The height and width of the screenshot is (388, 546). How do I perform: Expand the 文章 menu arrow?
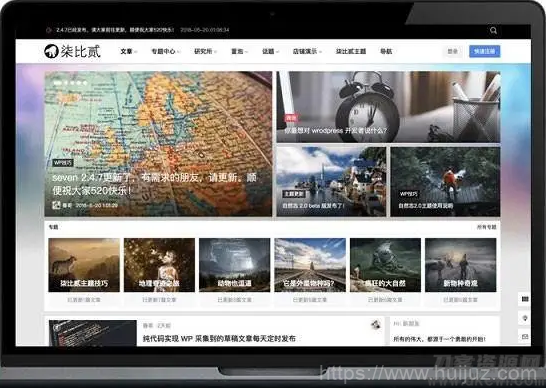click(x=136, y=52)
